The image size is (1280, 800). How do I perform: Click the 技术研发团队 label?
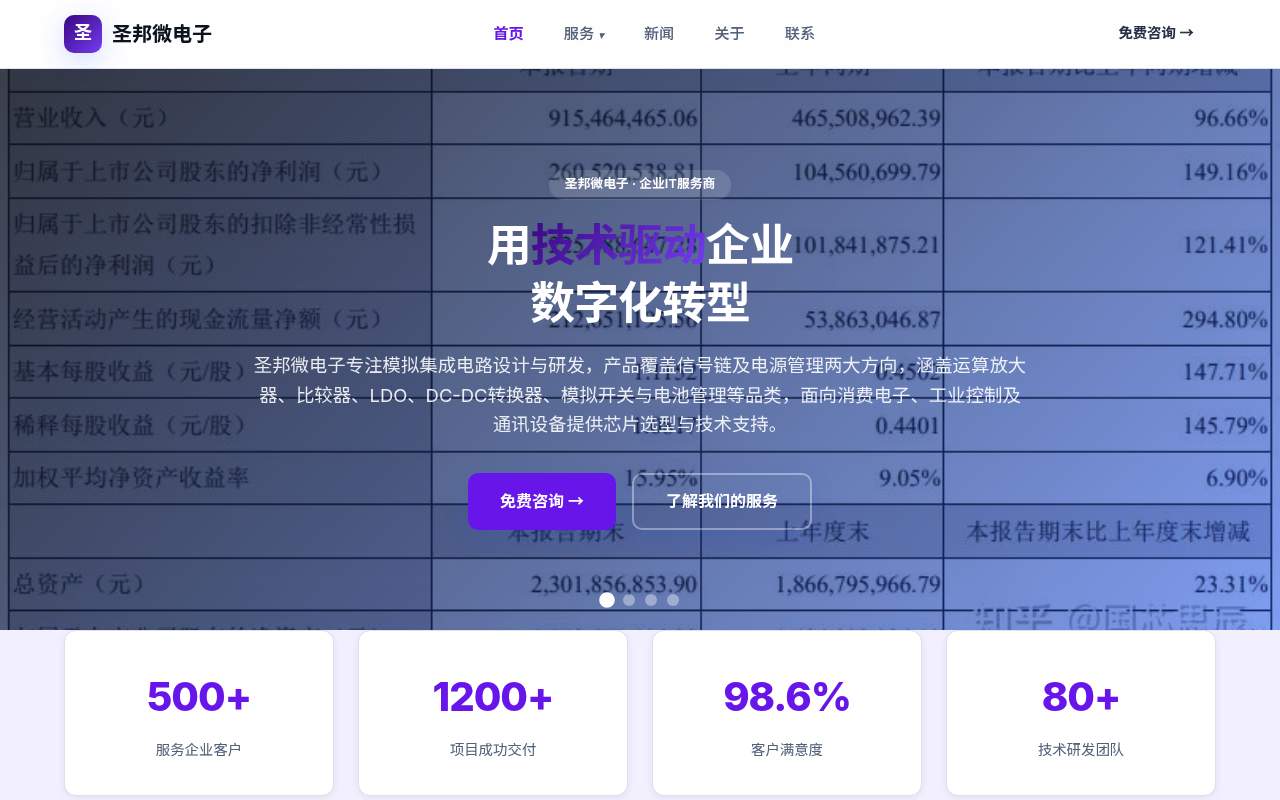coord(1081,749)
